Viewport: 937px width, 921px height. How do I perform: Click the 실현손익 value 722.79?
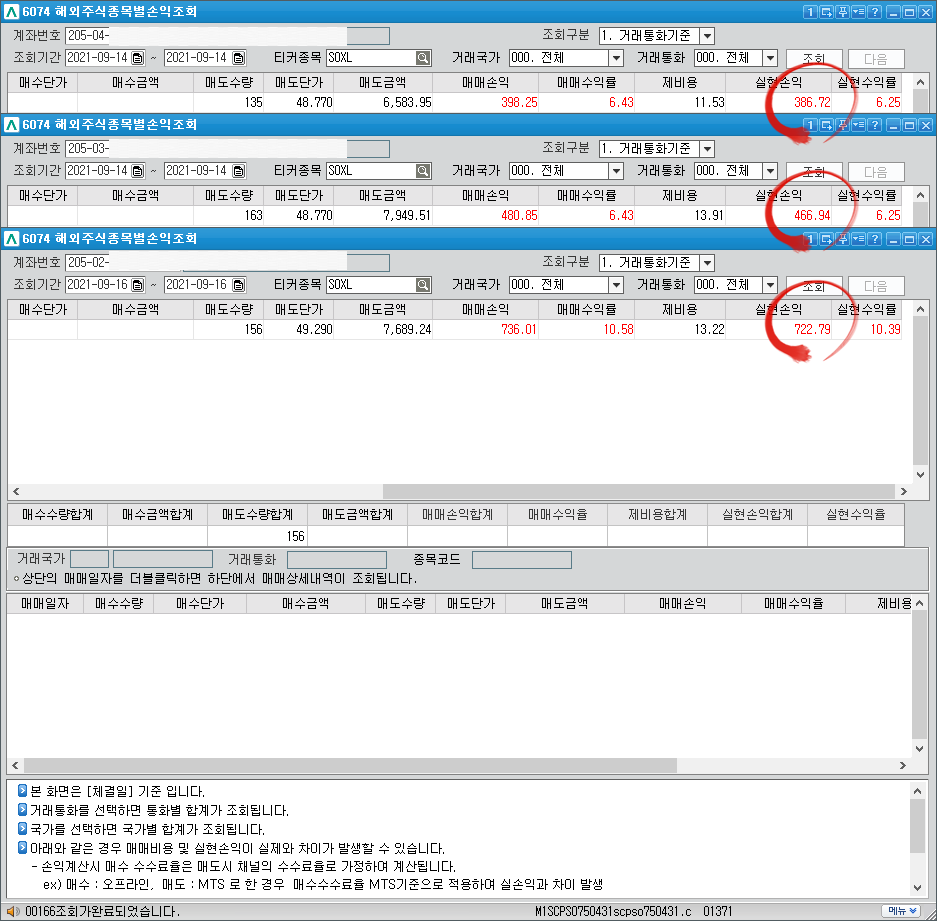[812, 329]
